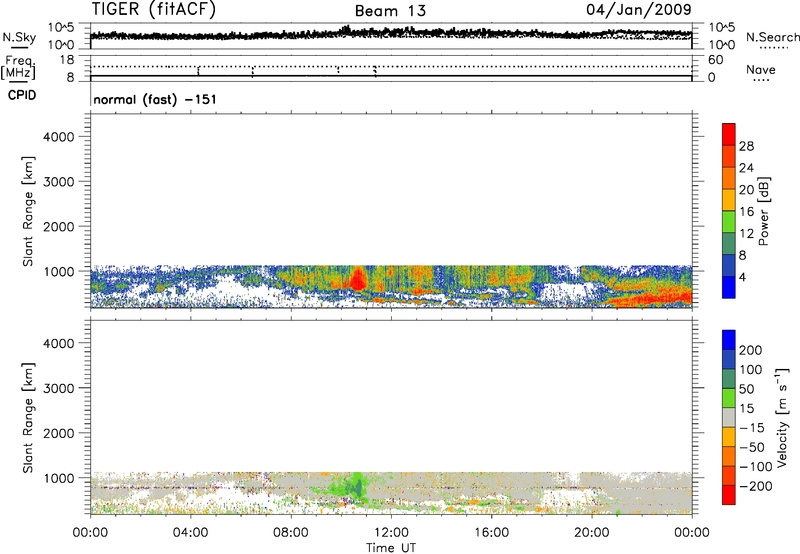
Task: Click the bright blue top Velocity colorbar swatch
Action: pyautogui.click(x=729, y=340)
